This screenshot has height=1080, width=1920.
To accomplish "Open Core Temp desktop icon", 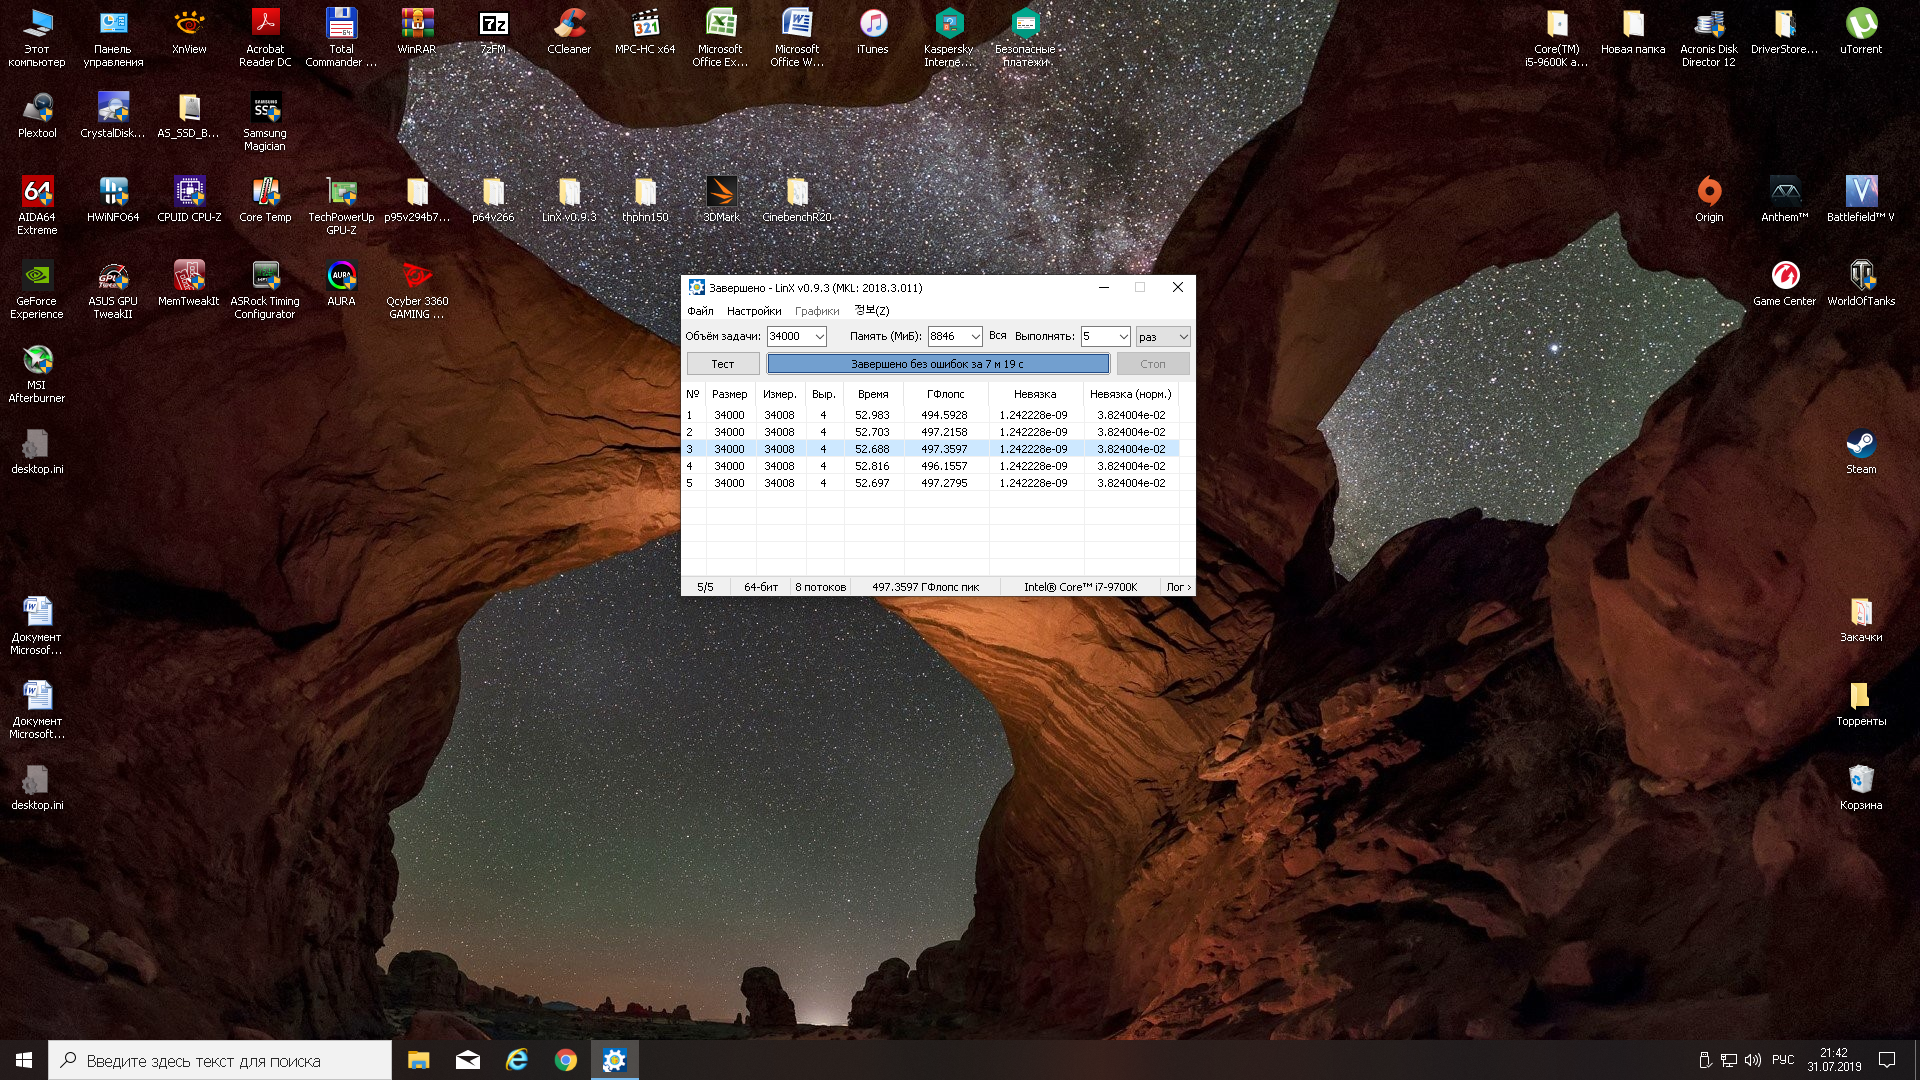I will tap(265, 192).
